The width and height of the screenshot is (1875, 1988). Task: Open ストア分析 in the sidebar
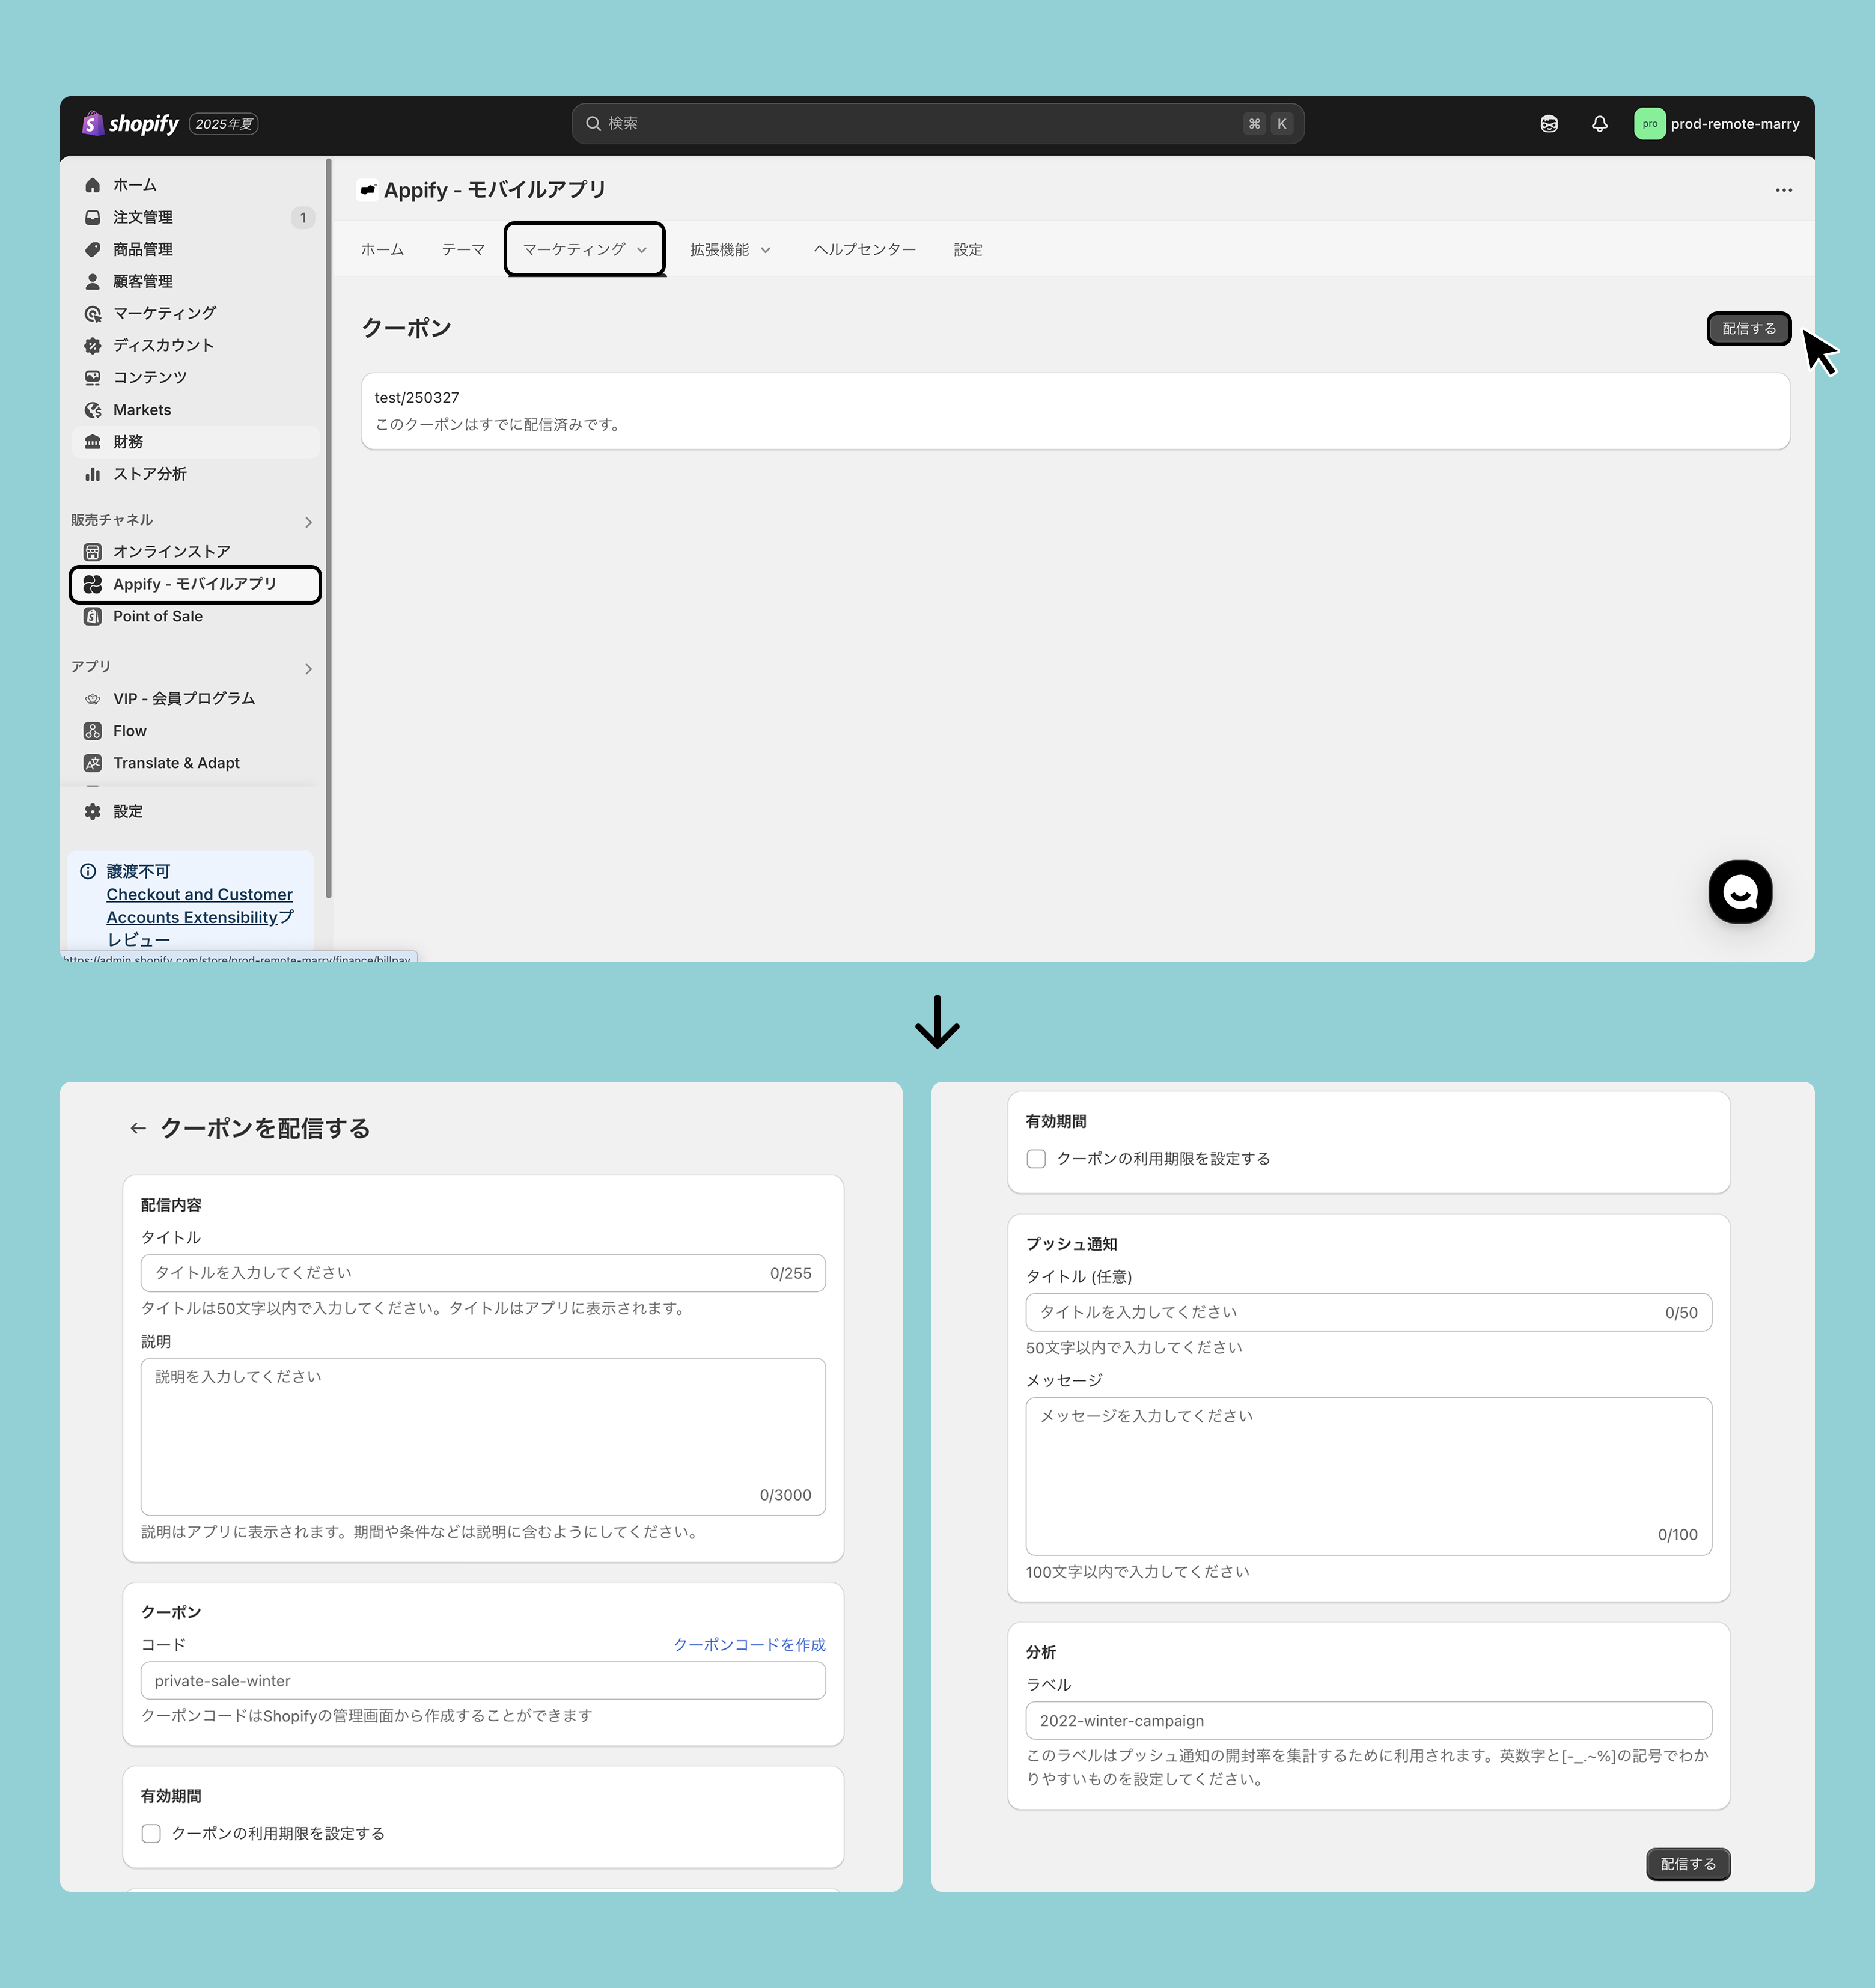pos(149,474)
